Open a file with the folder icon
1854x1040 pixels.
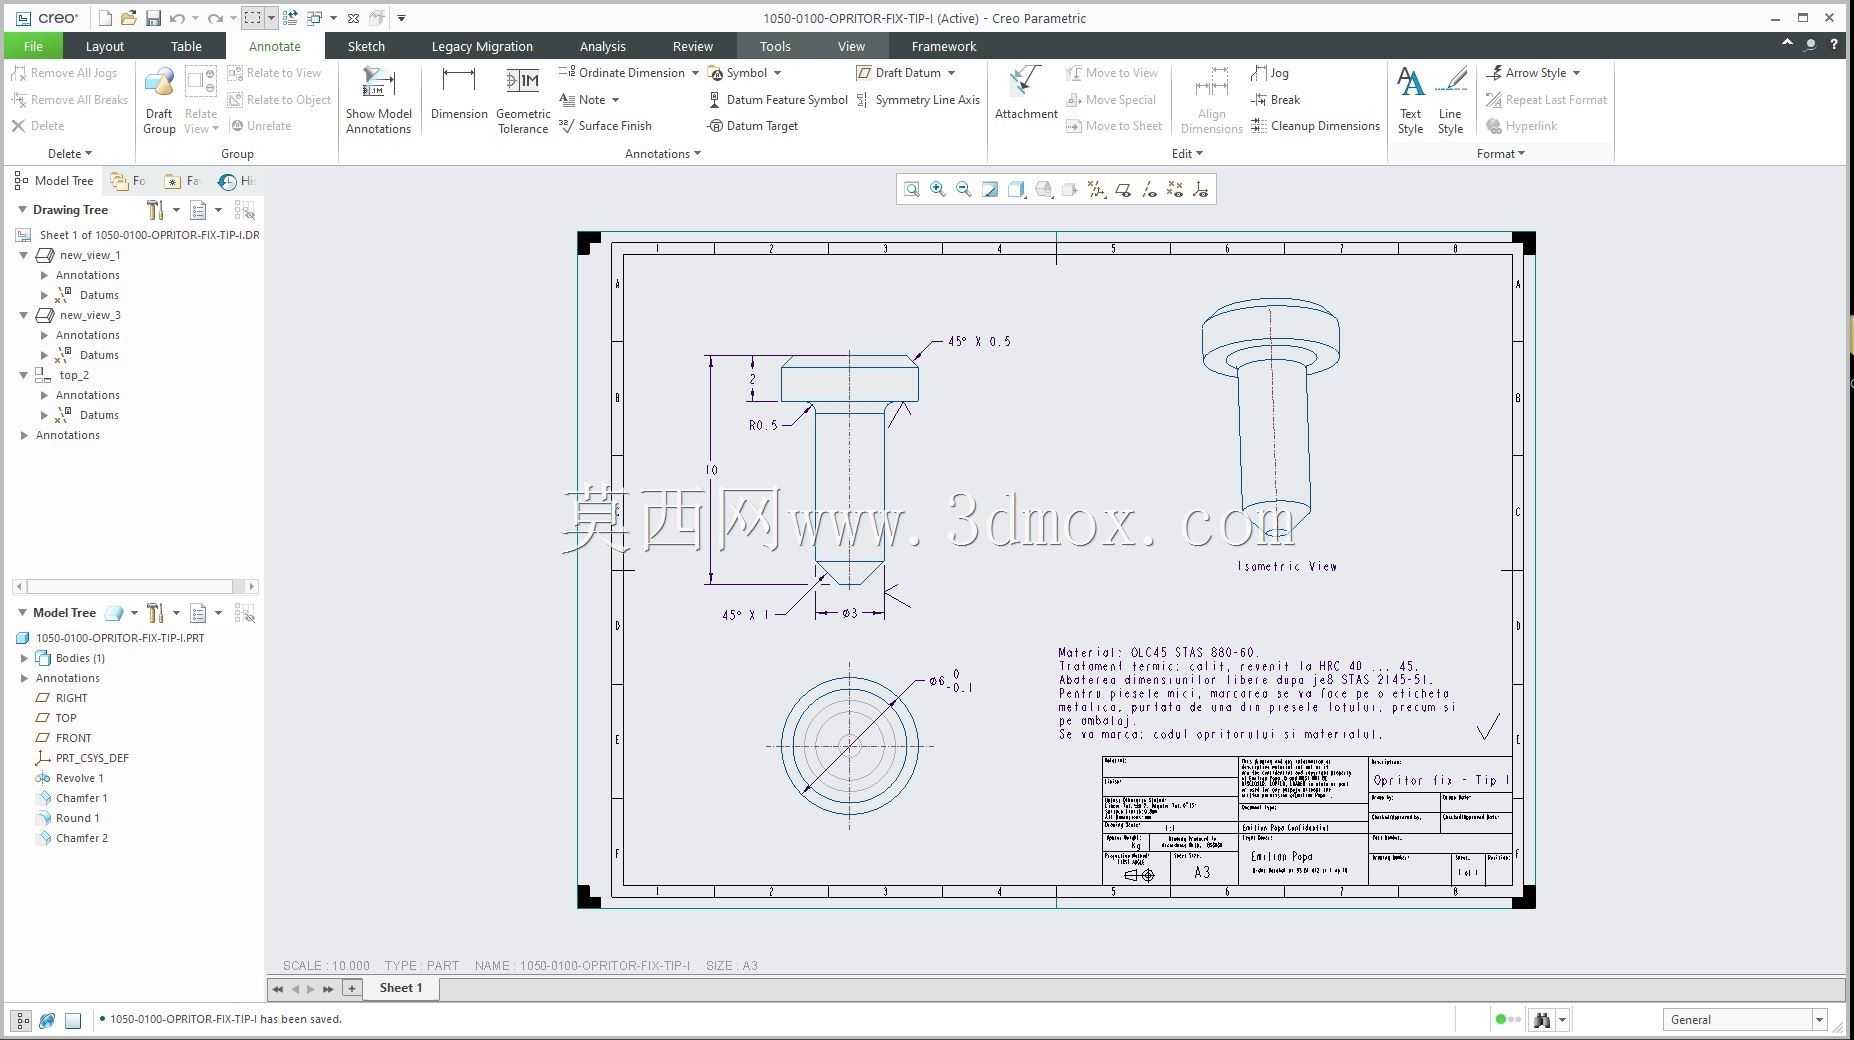tap(129, 18)
